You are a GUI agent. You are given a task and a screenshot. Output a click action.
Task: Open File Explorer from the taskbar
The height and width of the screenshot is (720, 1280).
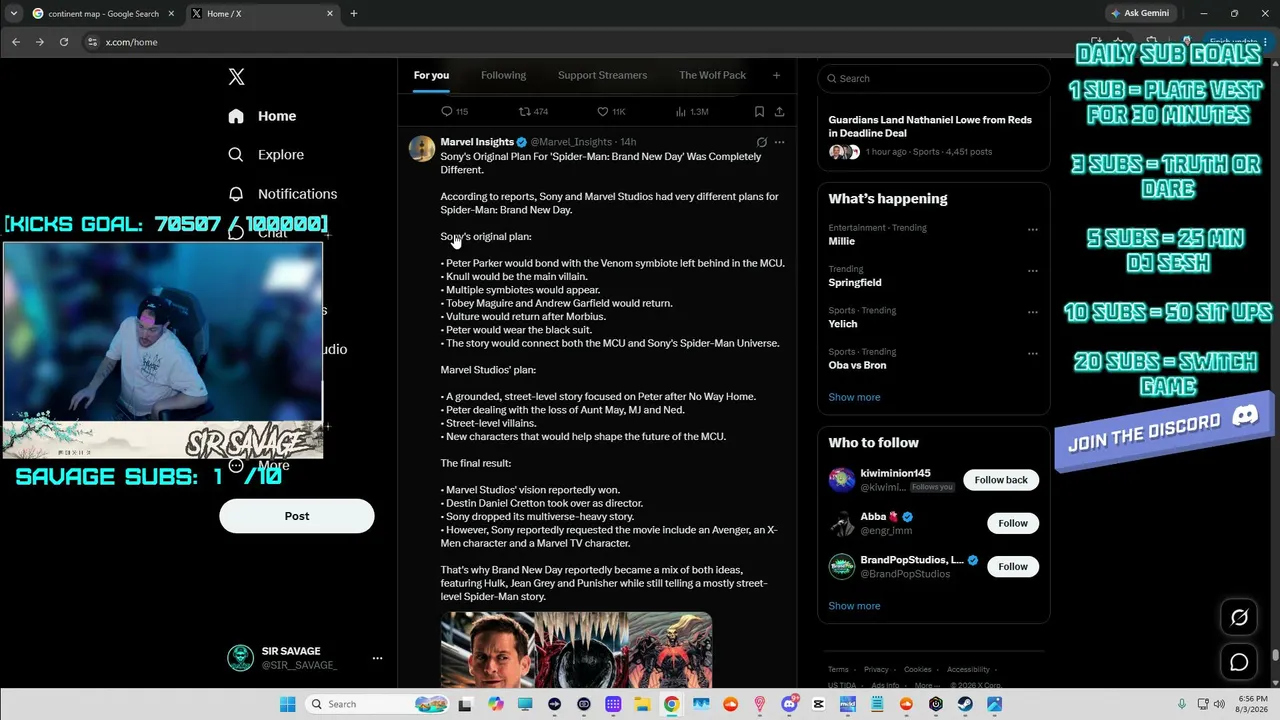coord(642,704)
